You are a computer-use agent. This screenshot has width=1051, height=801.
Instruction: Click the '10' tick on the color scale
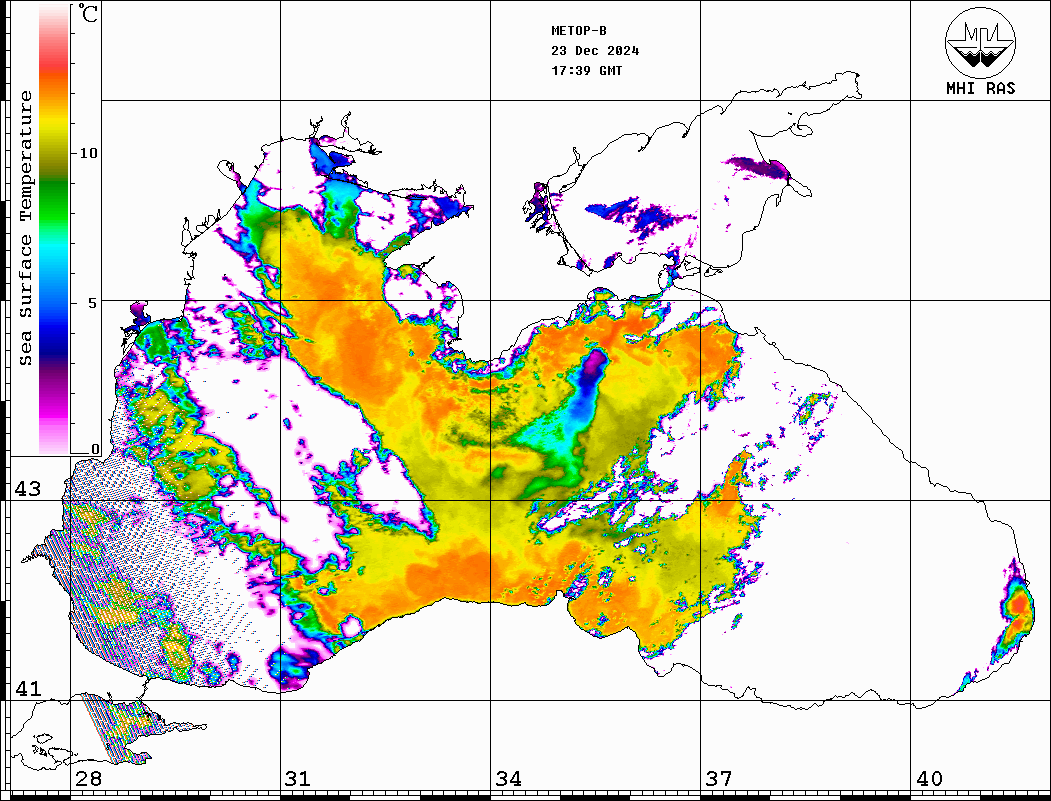click(88, 153)
